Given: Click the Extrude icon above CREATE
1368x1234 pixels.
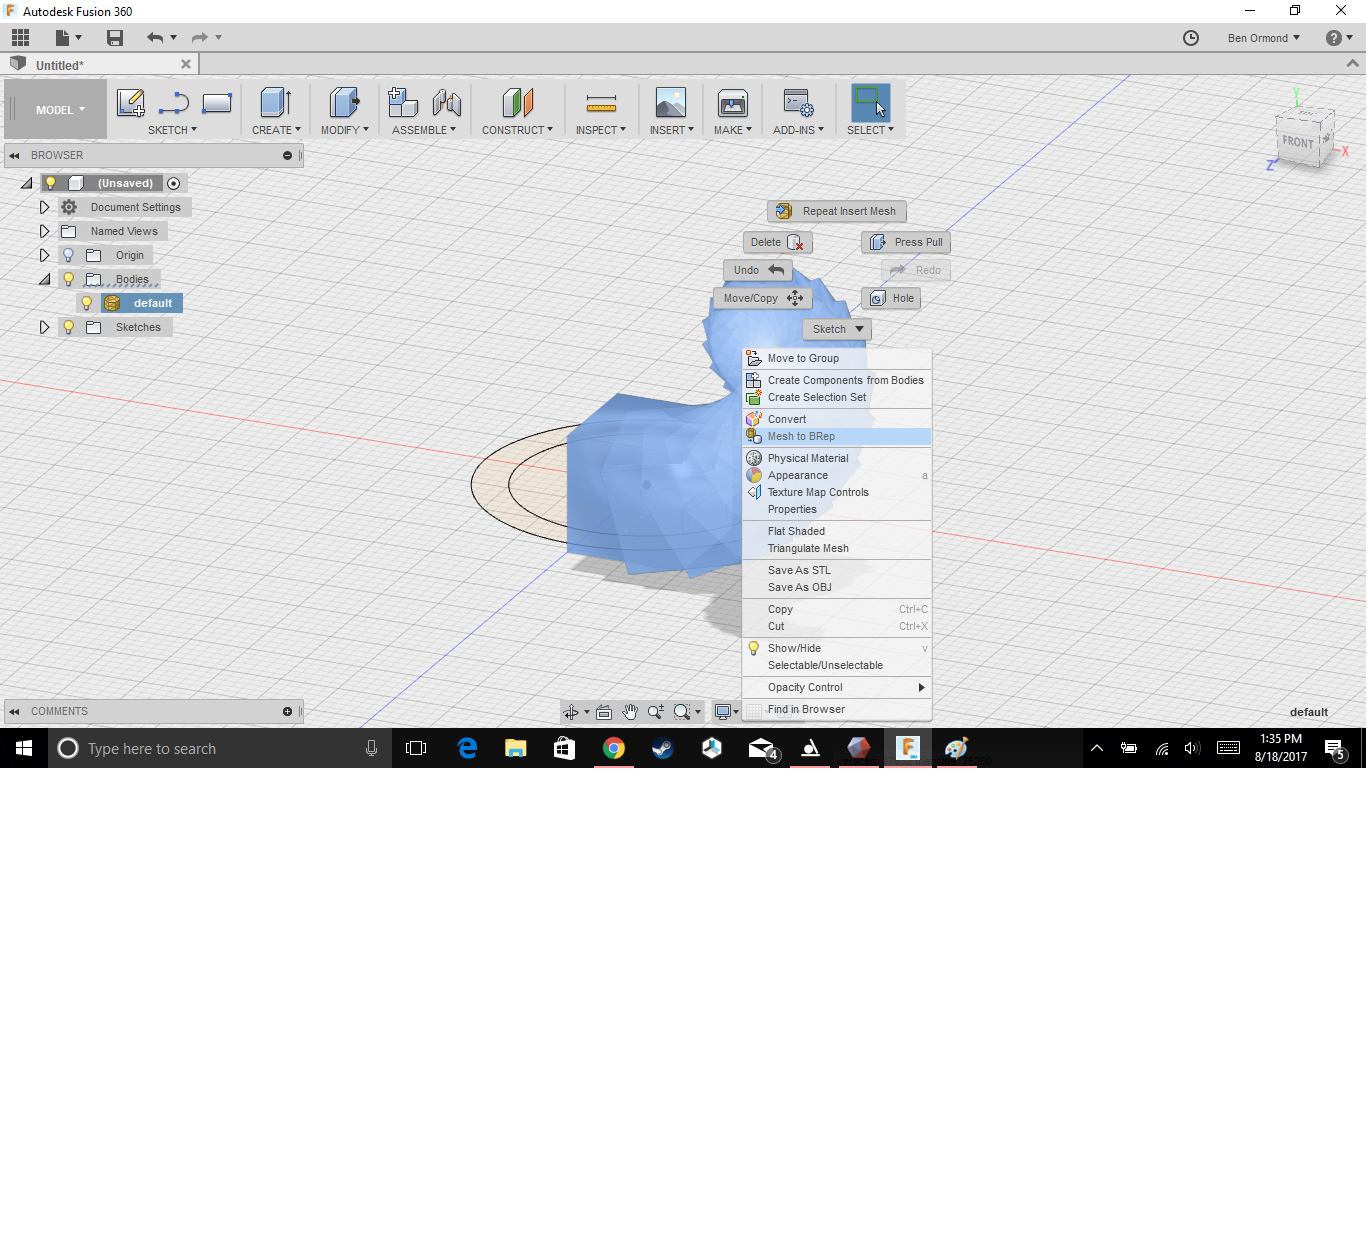Looking at the screenshot, I should pos(276,103).
